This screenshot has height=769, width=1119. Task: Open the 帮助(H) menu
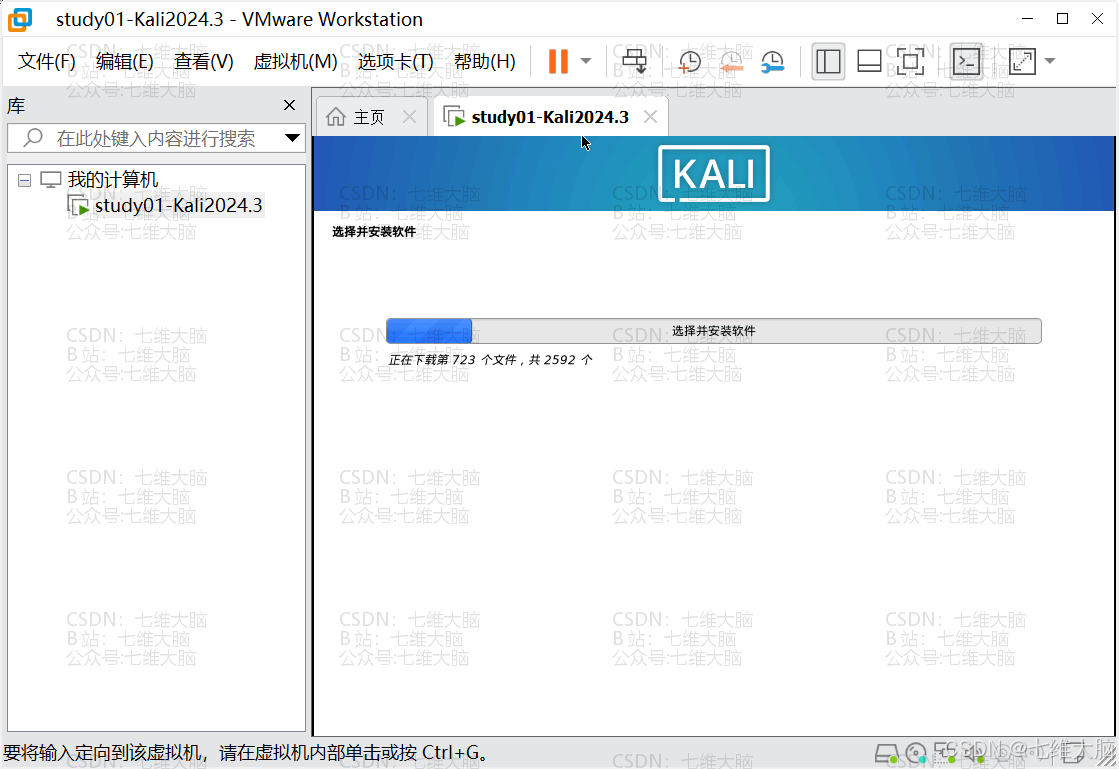[485, 61]
